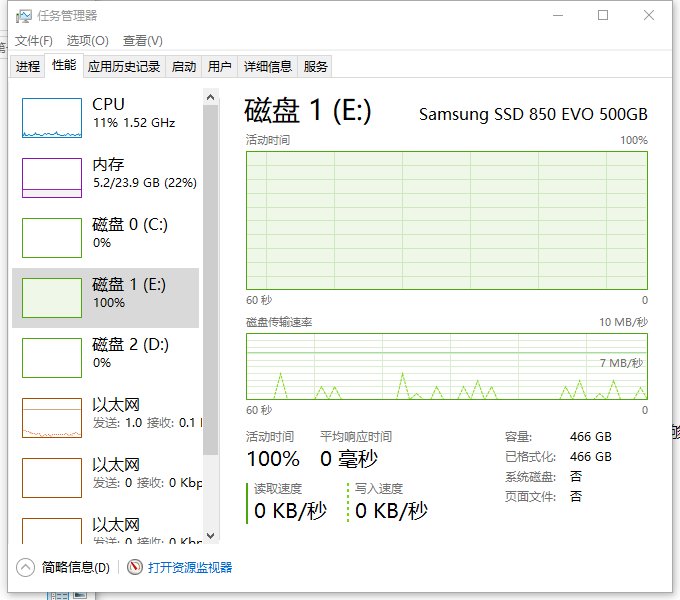Click the resource monitor gauge icon
This screenshot has height=600, width=680.
tap(135, 567)
